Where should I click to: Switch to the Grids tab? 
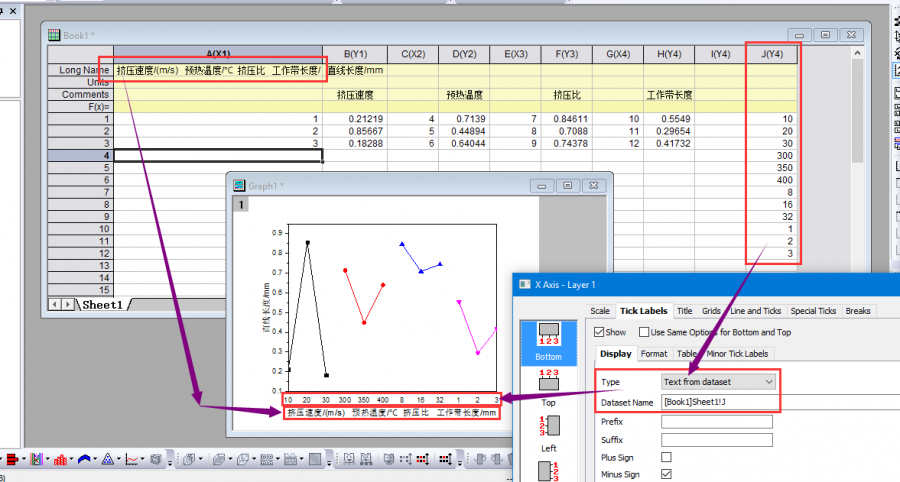711,310
